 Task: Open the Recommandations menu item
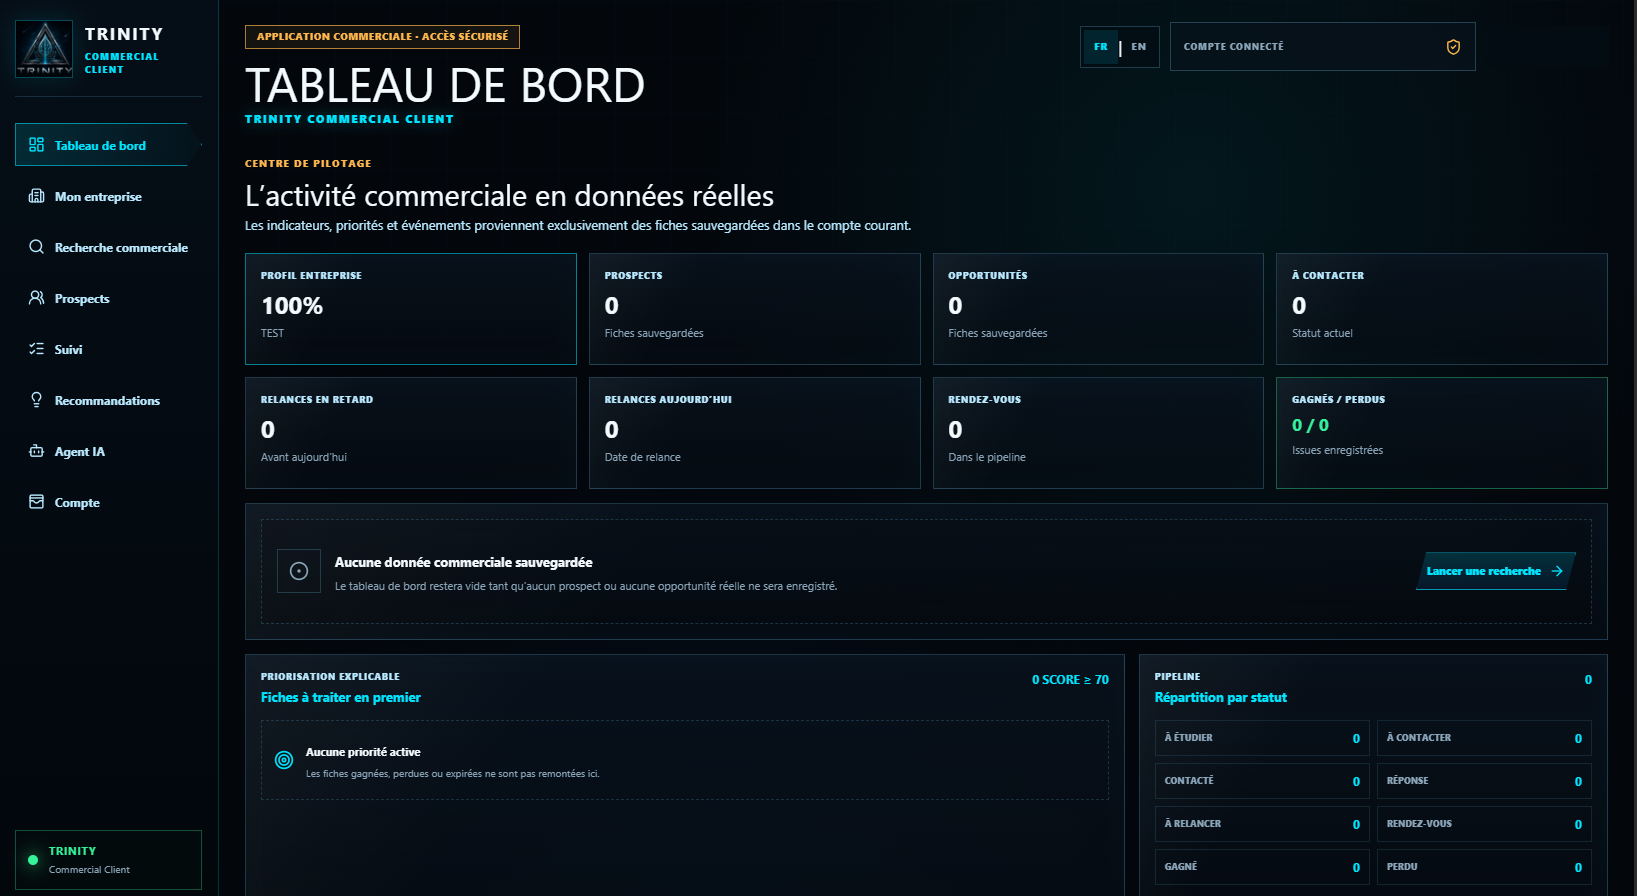tap(108, 400)
